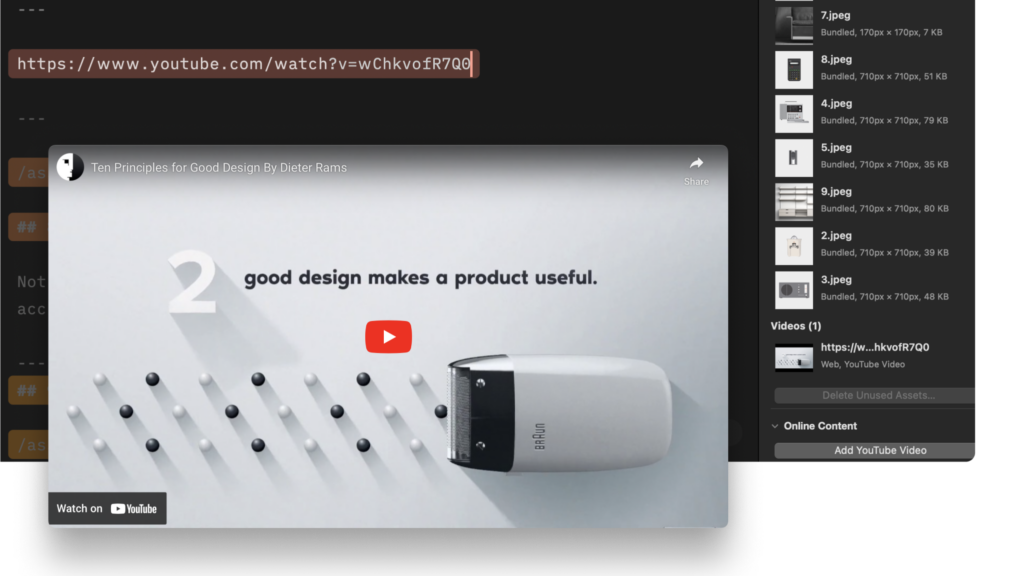
Task: Select 4.jpeg thumbnail in assets list
Action: pyautogui.click(x=793, y=114)
